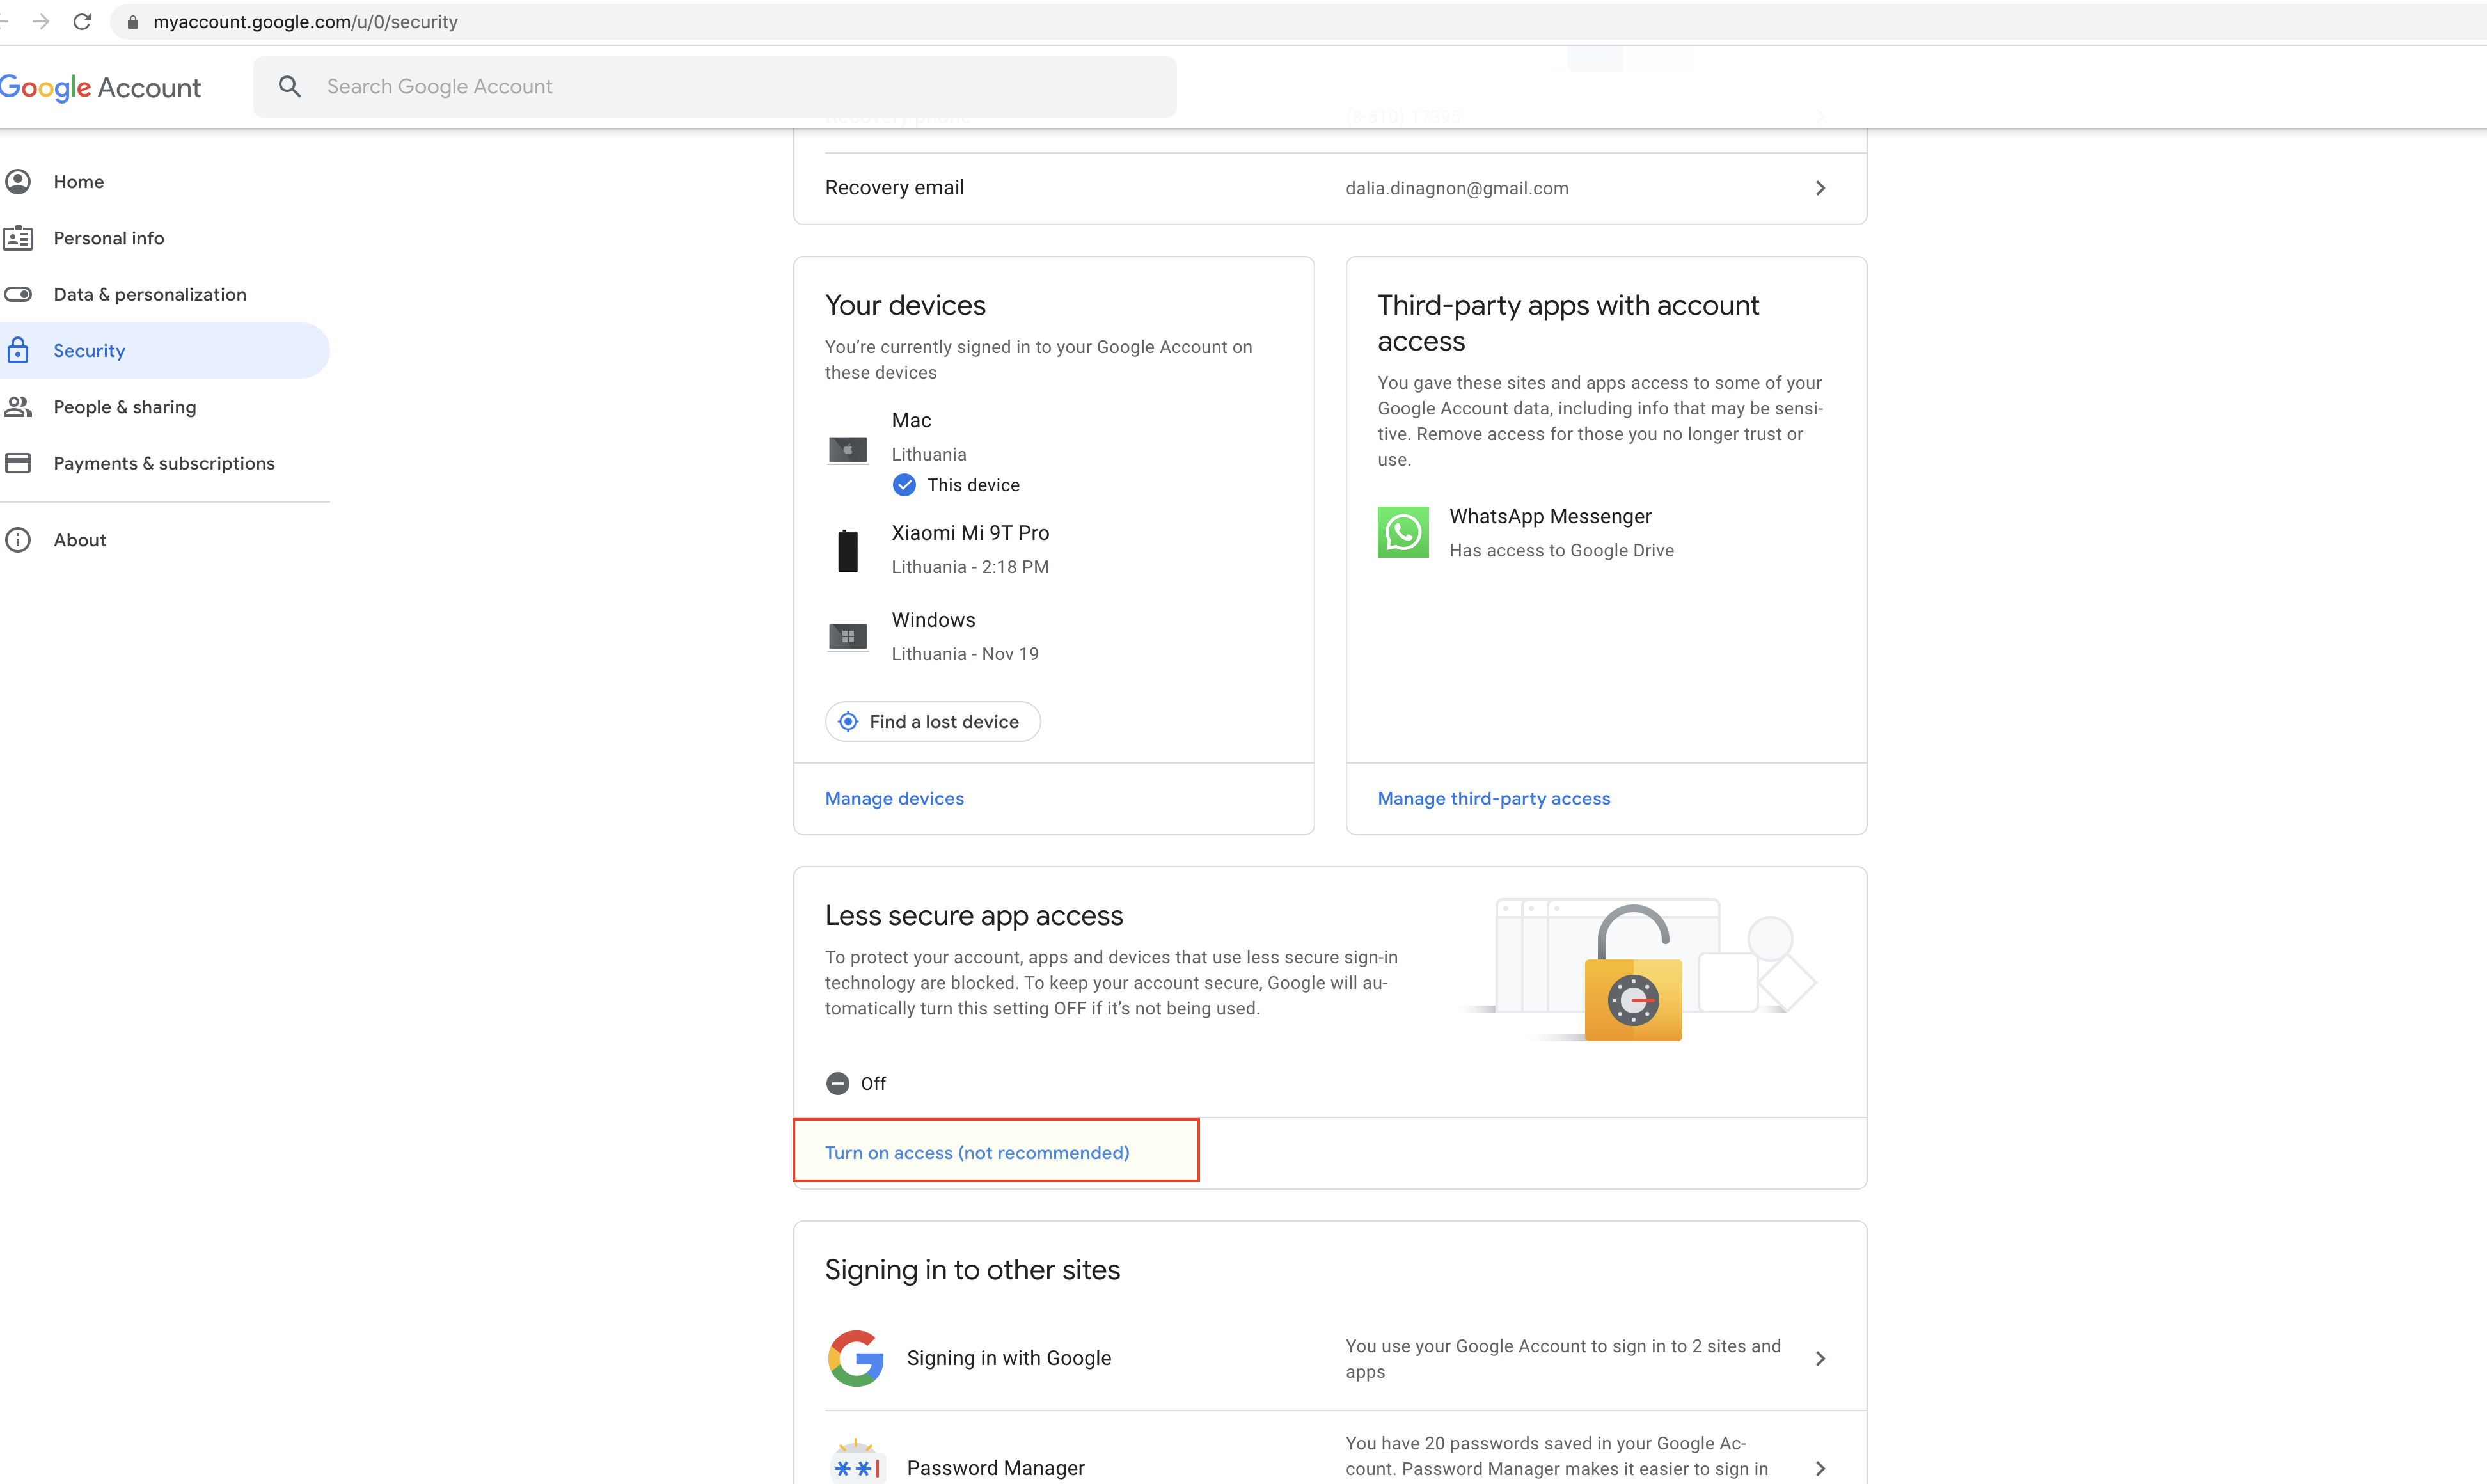
Task: Click the Google G logo icon
Action: point(855,1357)
